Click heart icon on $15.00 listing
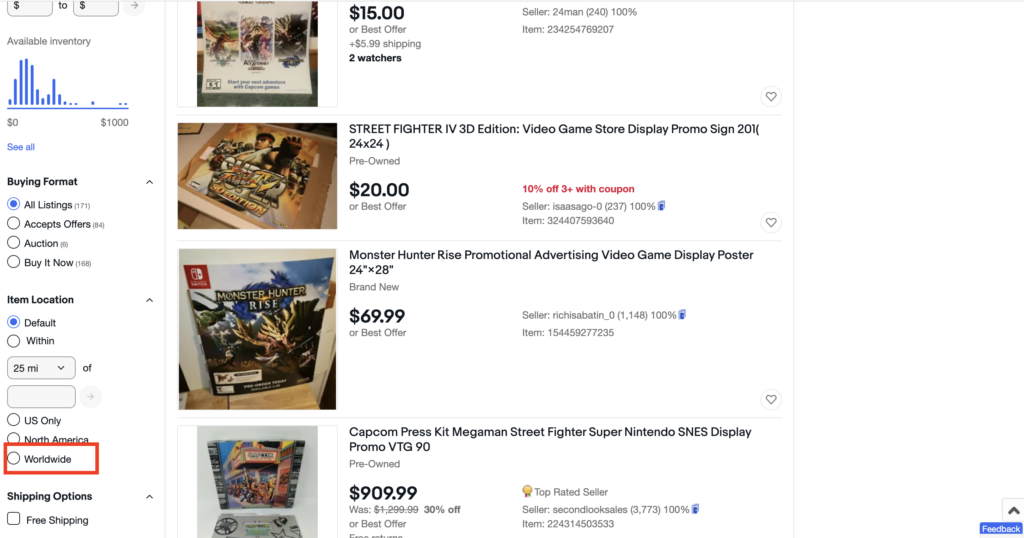This screenshot has height=538, width=1024. [x=770, y=97]
